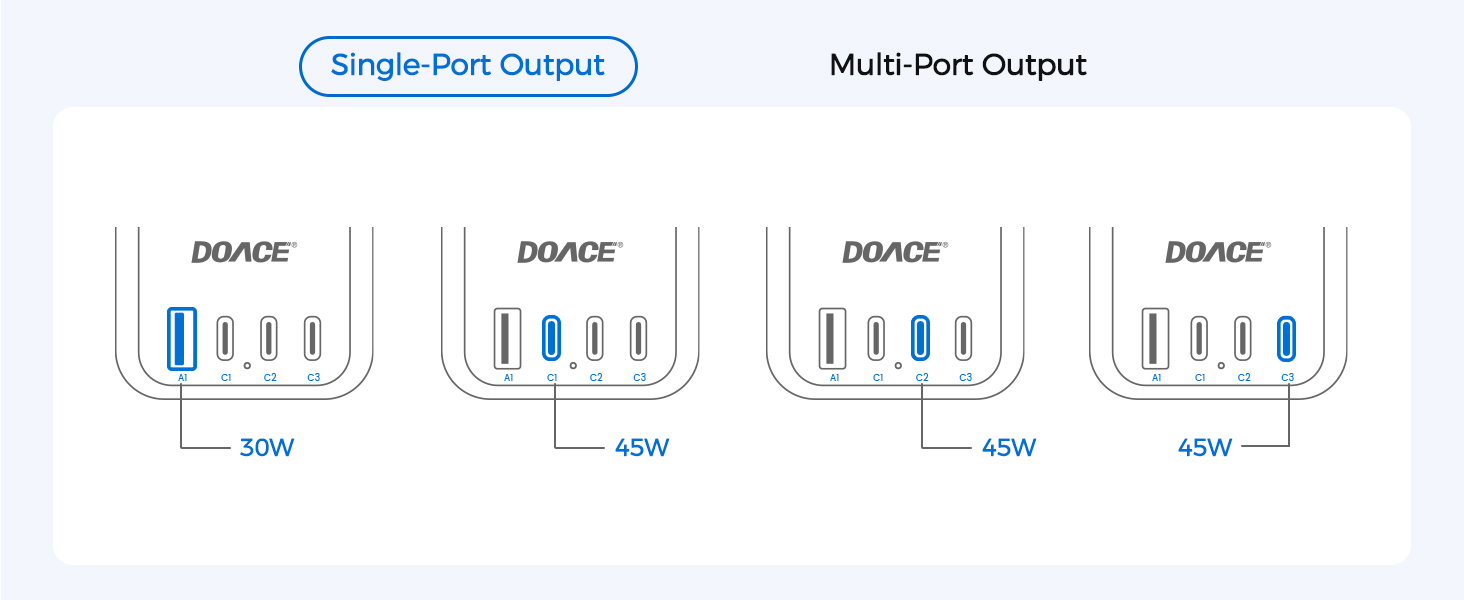
Task: Click the DOACE logo on fourth charger
Action: pos(1218,252)
